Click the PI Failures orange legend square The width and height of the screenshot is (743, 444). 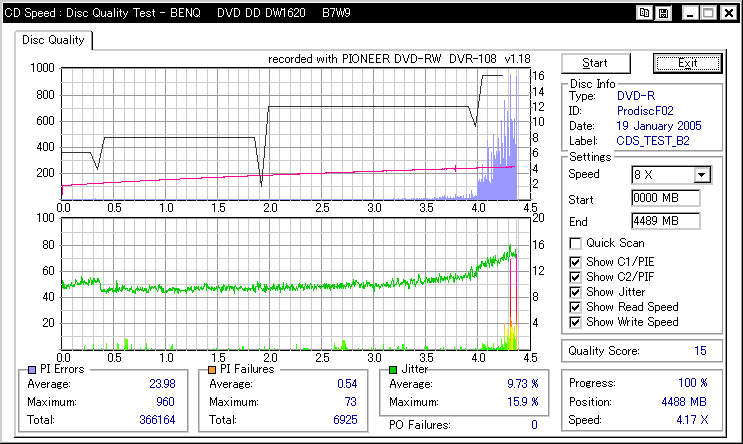(212, 369)
